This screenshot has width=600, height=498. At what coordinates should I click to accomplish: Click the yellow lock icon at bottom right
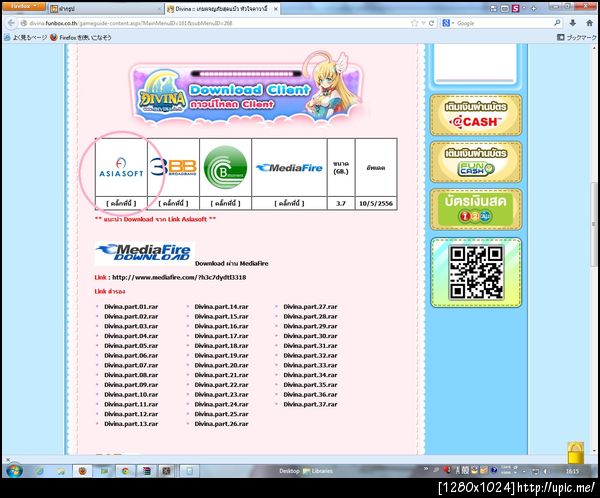(x=576, y=452)
